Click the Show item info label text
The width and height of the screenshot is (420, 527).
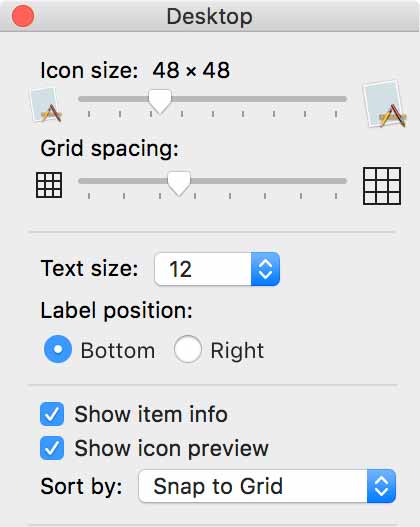pos(151,414)
